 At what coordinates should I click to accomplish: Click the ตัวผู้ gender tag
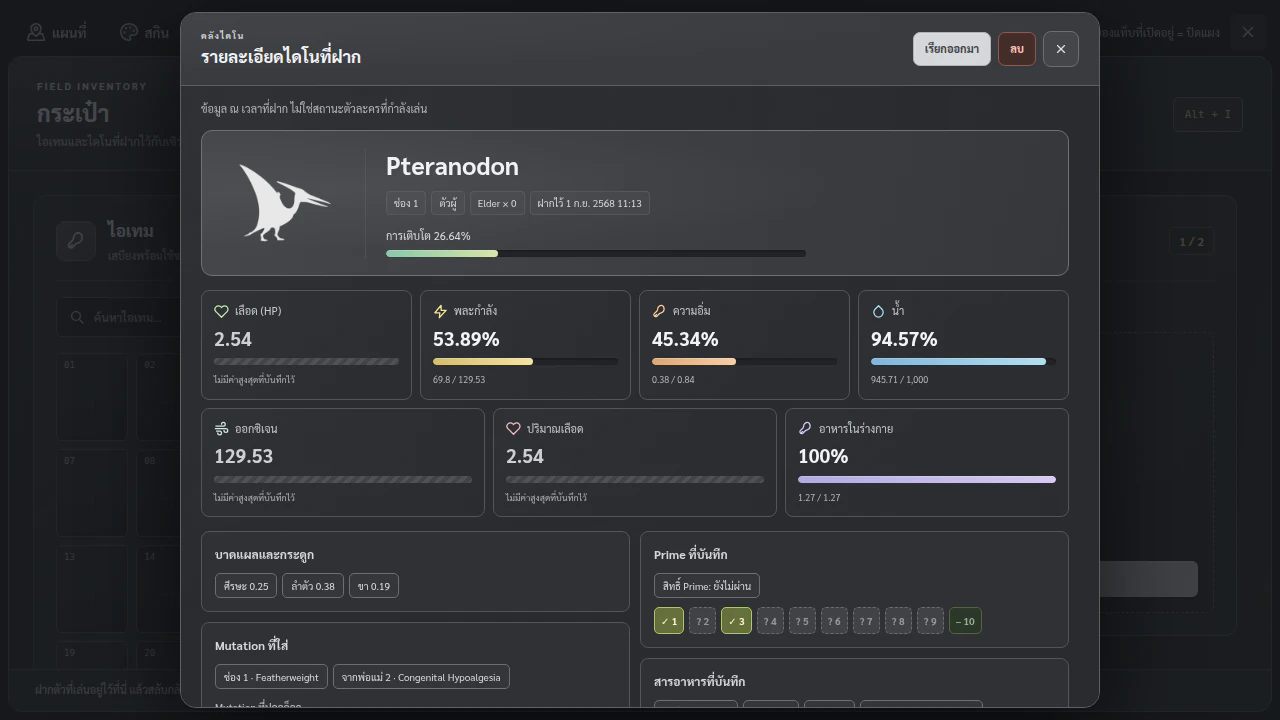(448, 203)
